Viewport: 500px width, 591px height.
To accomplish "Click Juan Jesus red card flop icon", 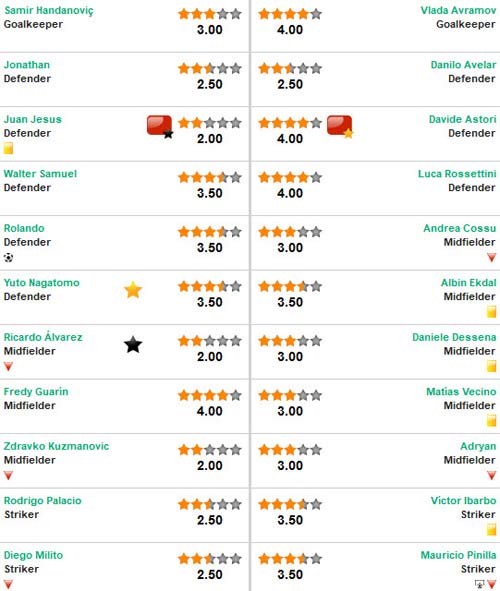I will (x=160, y=127).
